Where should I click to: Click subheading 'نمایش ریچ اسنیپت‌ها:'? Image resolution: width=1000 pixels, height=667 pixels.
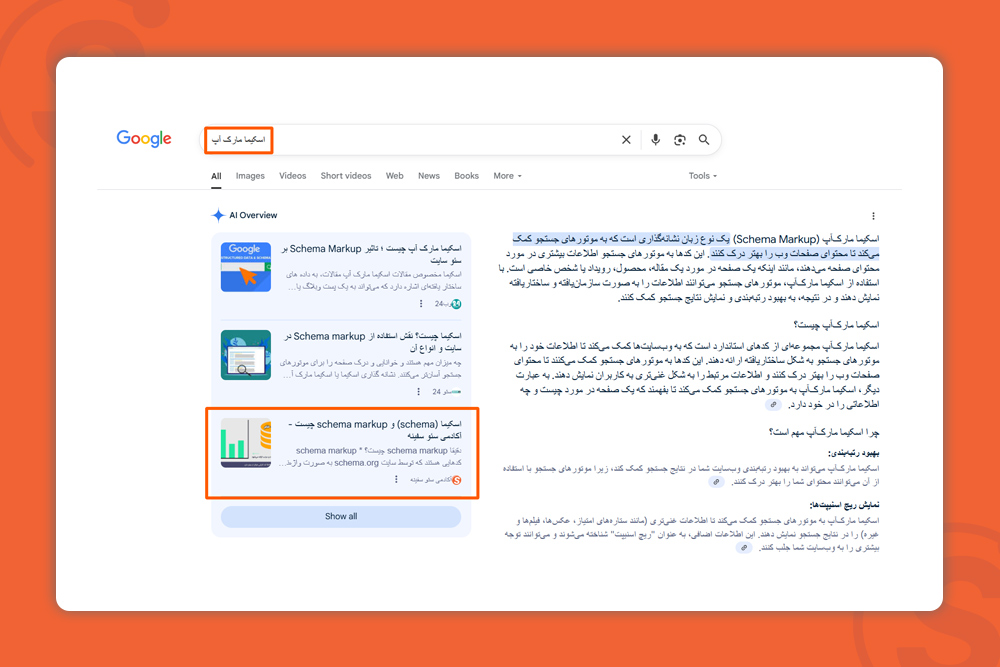click(844, 506)
